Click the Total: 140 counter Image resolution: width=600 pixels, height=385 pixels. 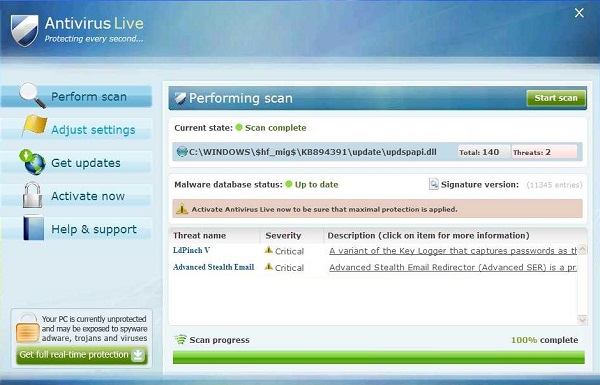pos(484,152)
